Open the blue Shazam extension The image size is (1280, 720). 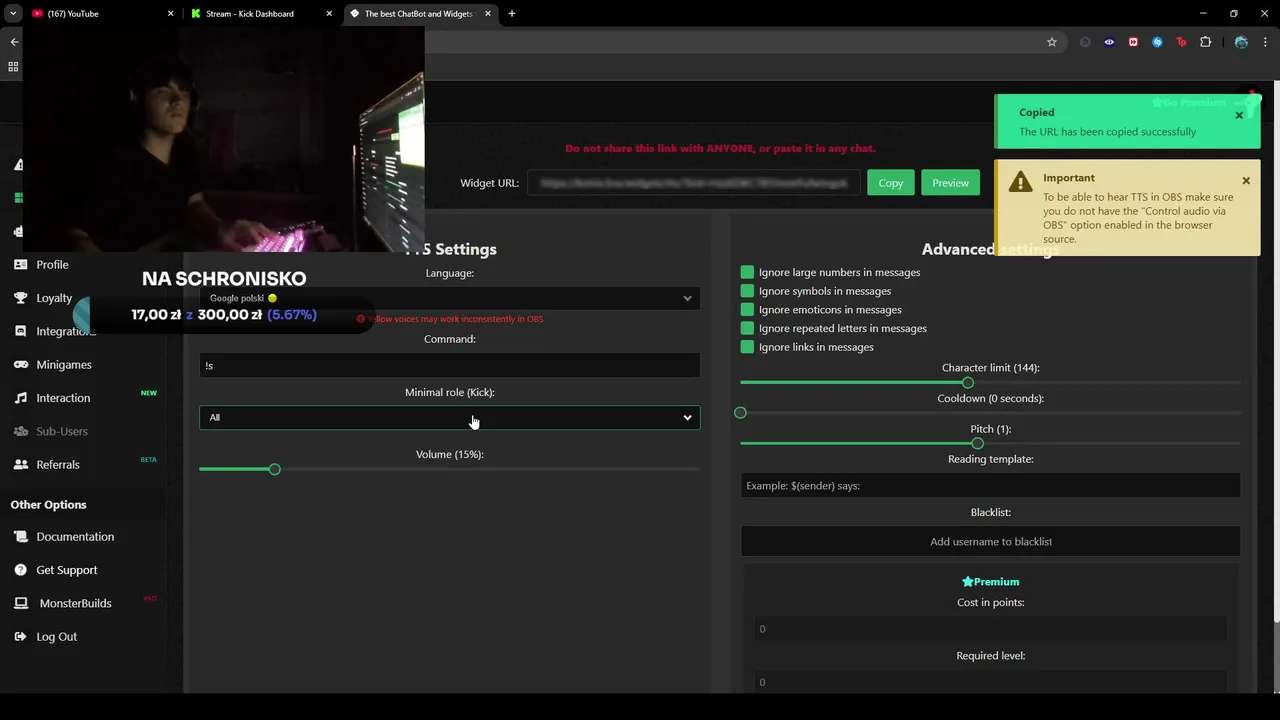(1157, 42)
